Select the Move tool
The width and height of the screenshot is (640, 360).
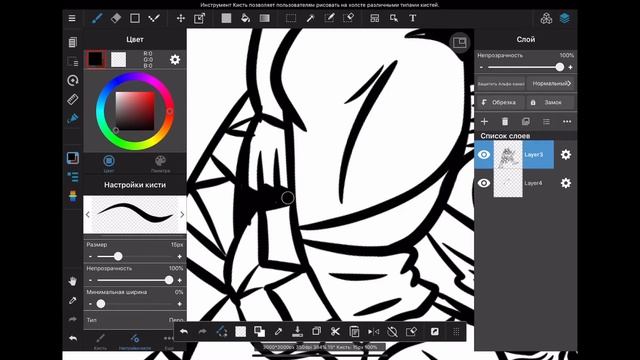(x=181, y=18)
